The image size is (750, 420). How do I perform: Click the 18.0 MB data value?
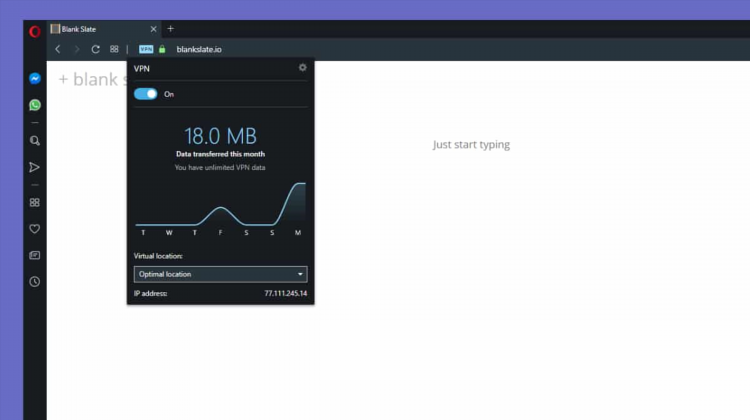click(x=221, y=136)
